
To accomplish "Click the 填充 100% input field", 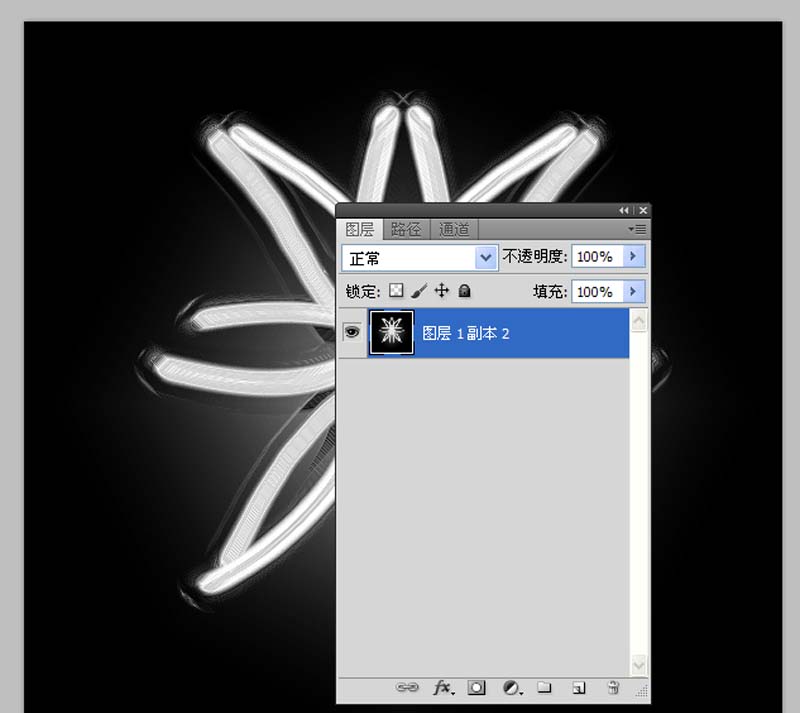I will point(597,291).
